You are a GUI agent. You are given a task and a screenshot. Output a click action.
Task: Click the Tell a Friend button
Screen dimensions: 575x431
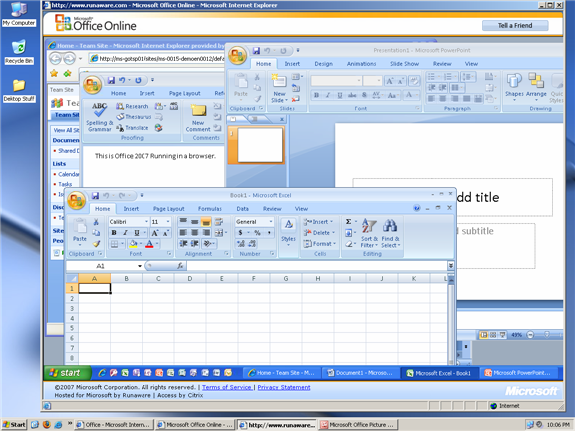click(x=515, y=25)
